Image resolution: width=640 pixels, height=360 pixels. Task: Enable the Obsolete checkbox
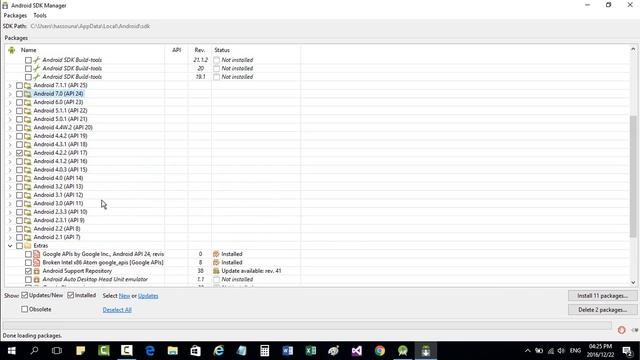[24, 309]
